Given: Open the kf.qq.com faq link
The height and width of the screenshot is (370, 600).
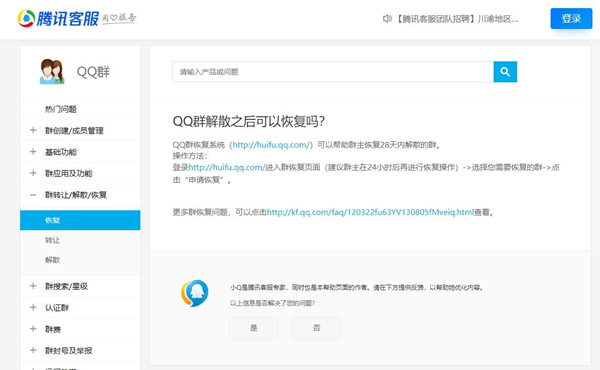Looking at the screenshot, I should (x=370, y=212).
